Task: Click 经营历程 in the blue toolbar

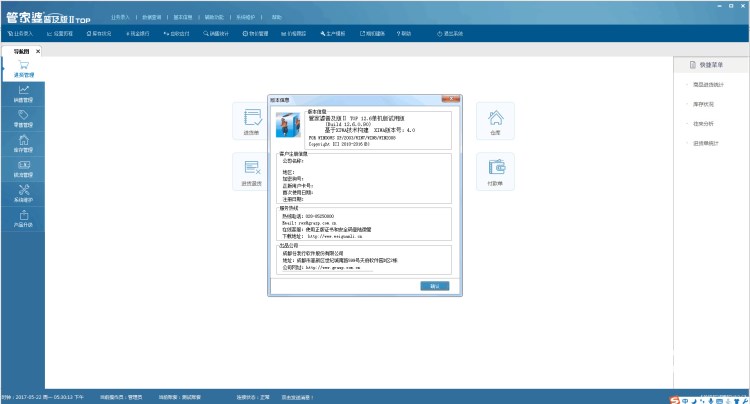Action: click(60, 33)
